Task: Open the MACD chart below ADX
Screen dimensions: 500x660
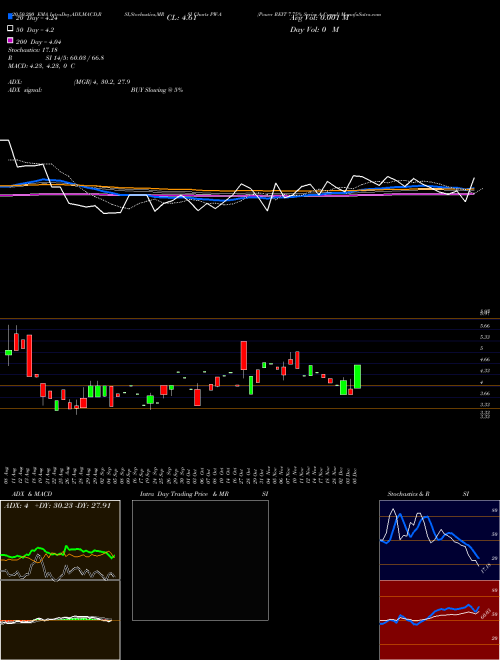Action: point(60,620)
